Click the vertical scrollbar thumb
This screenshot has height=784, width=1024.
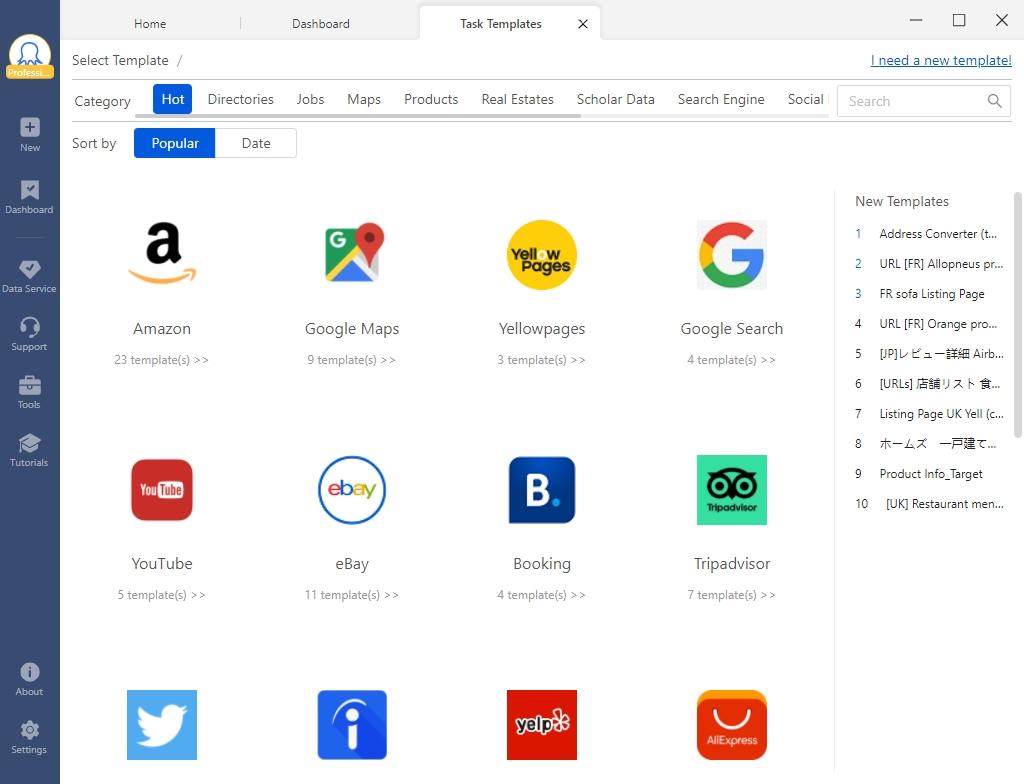[1017, 315]
